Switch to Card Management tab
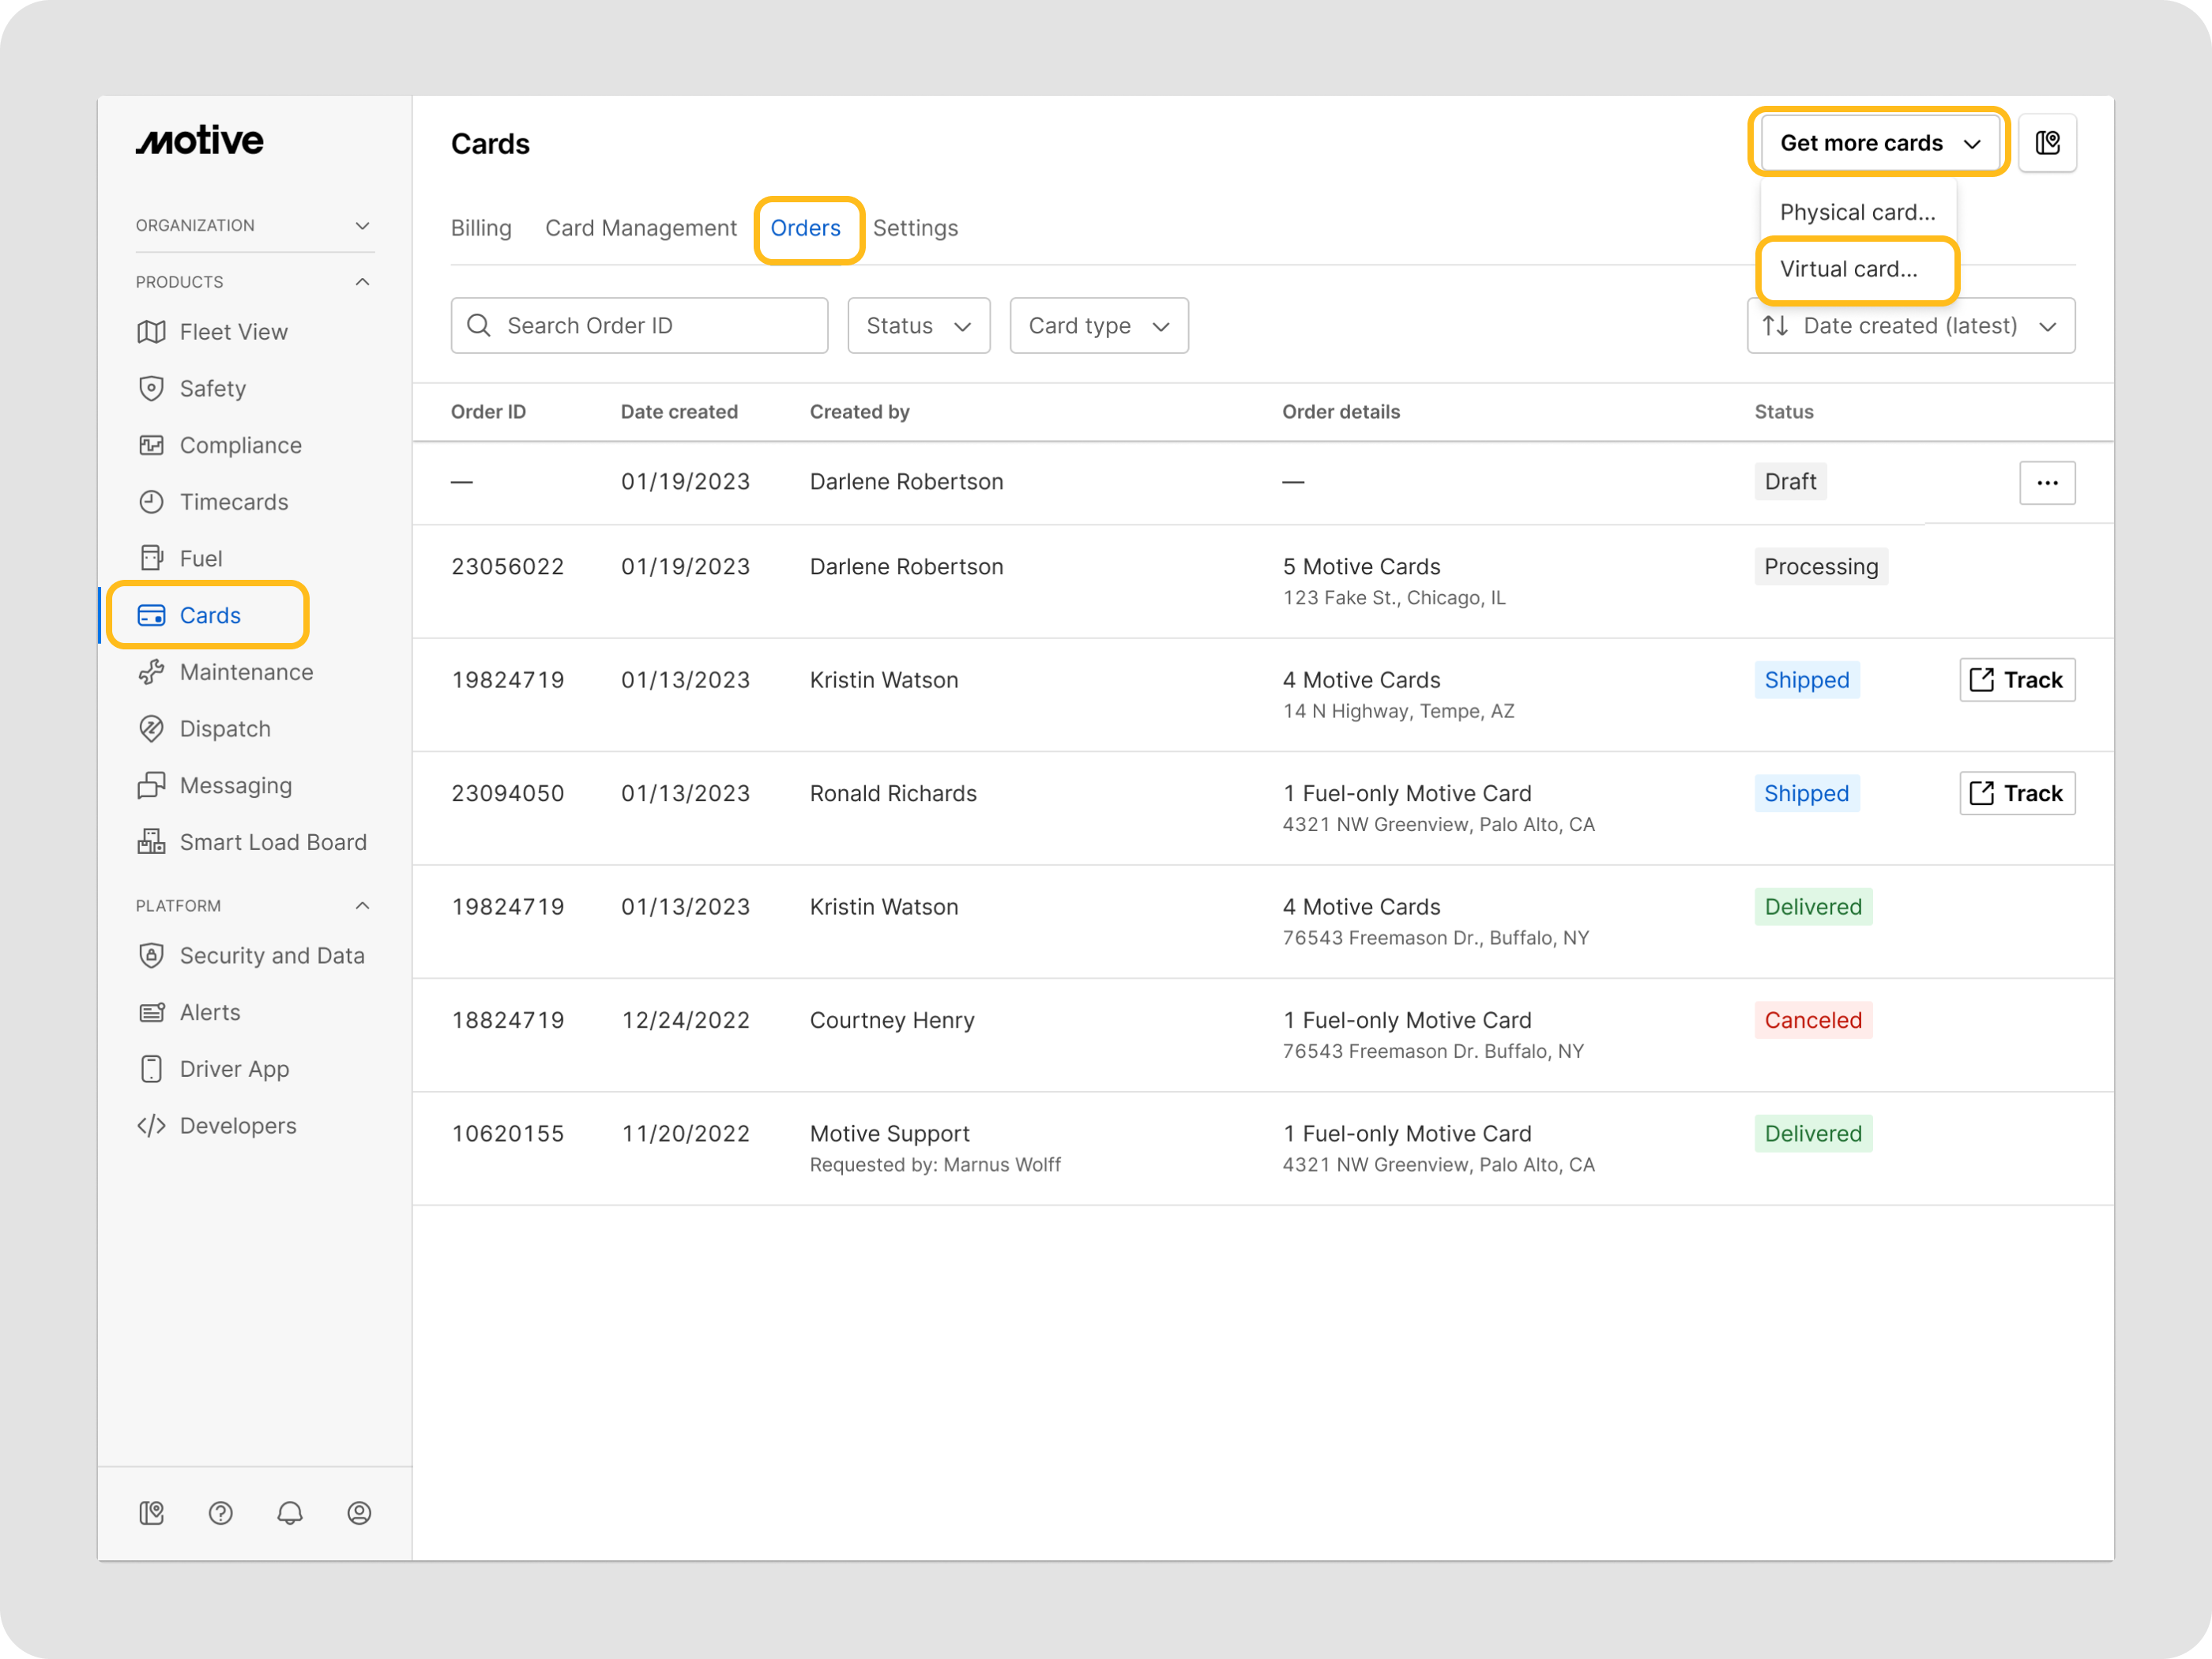Viewport: 2212px width, 1659px height. click(640, 228)
